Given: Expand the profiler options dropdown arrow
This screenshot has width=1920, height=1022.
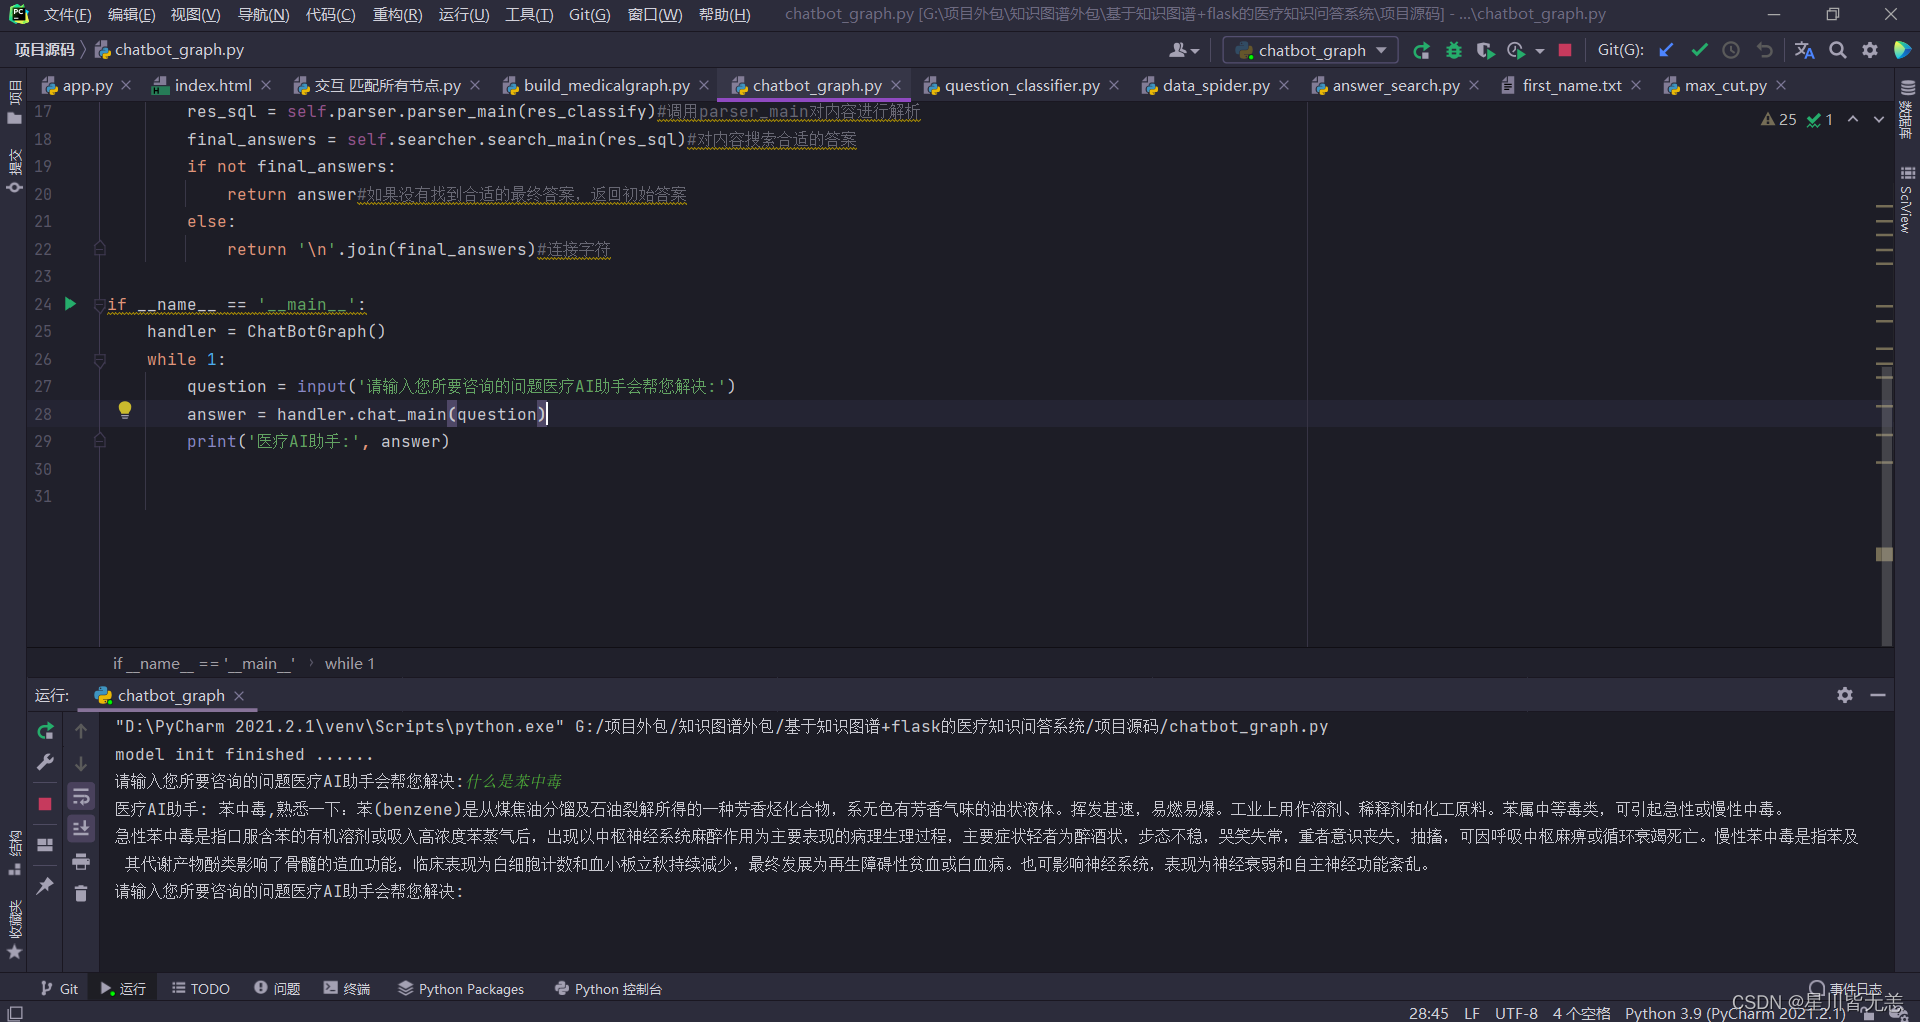Looking at the screenshot, I should click(1540, 52).
